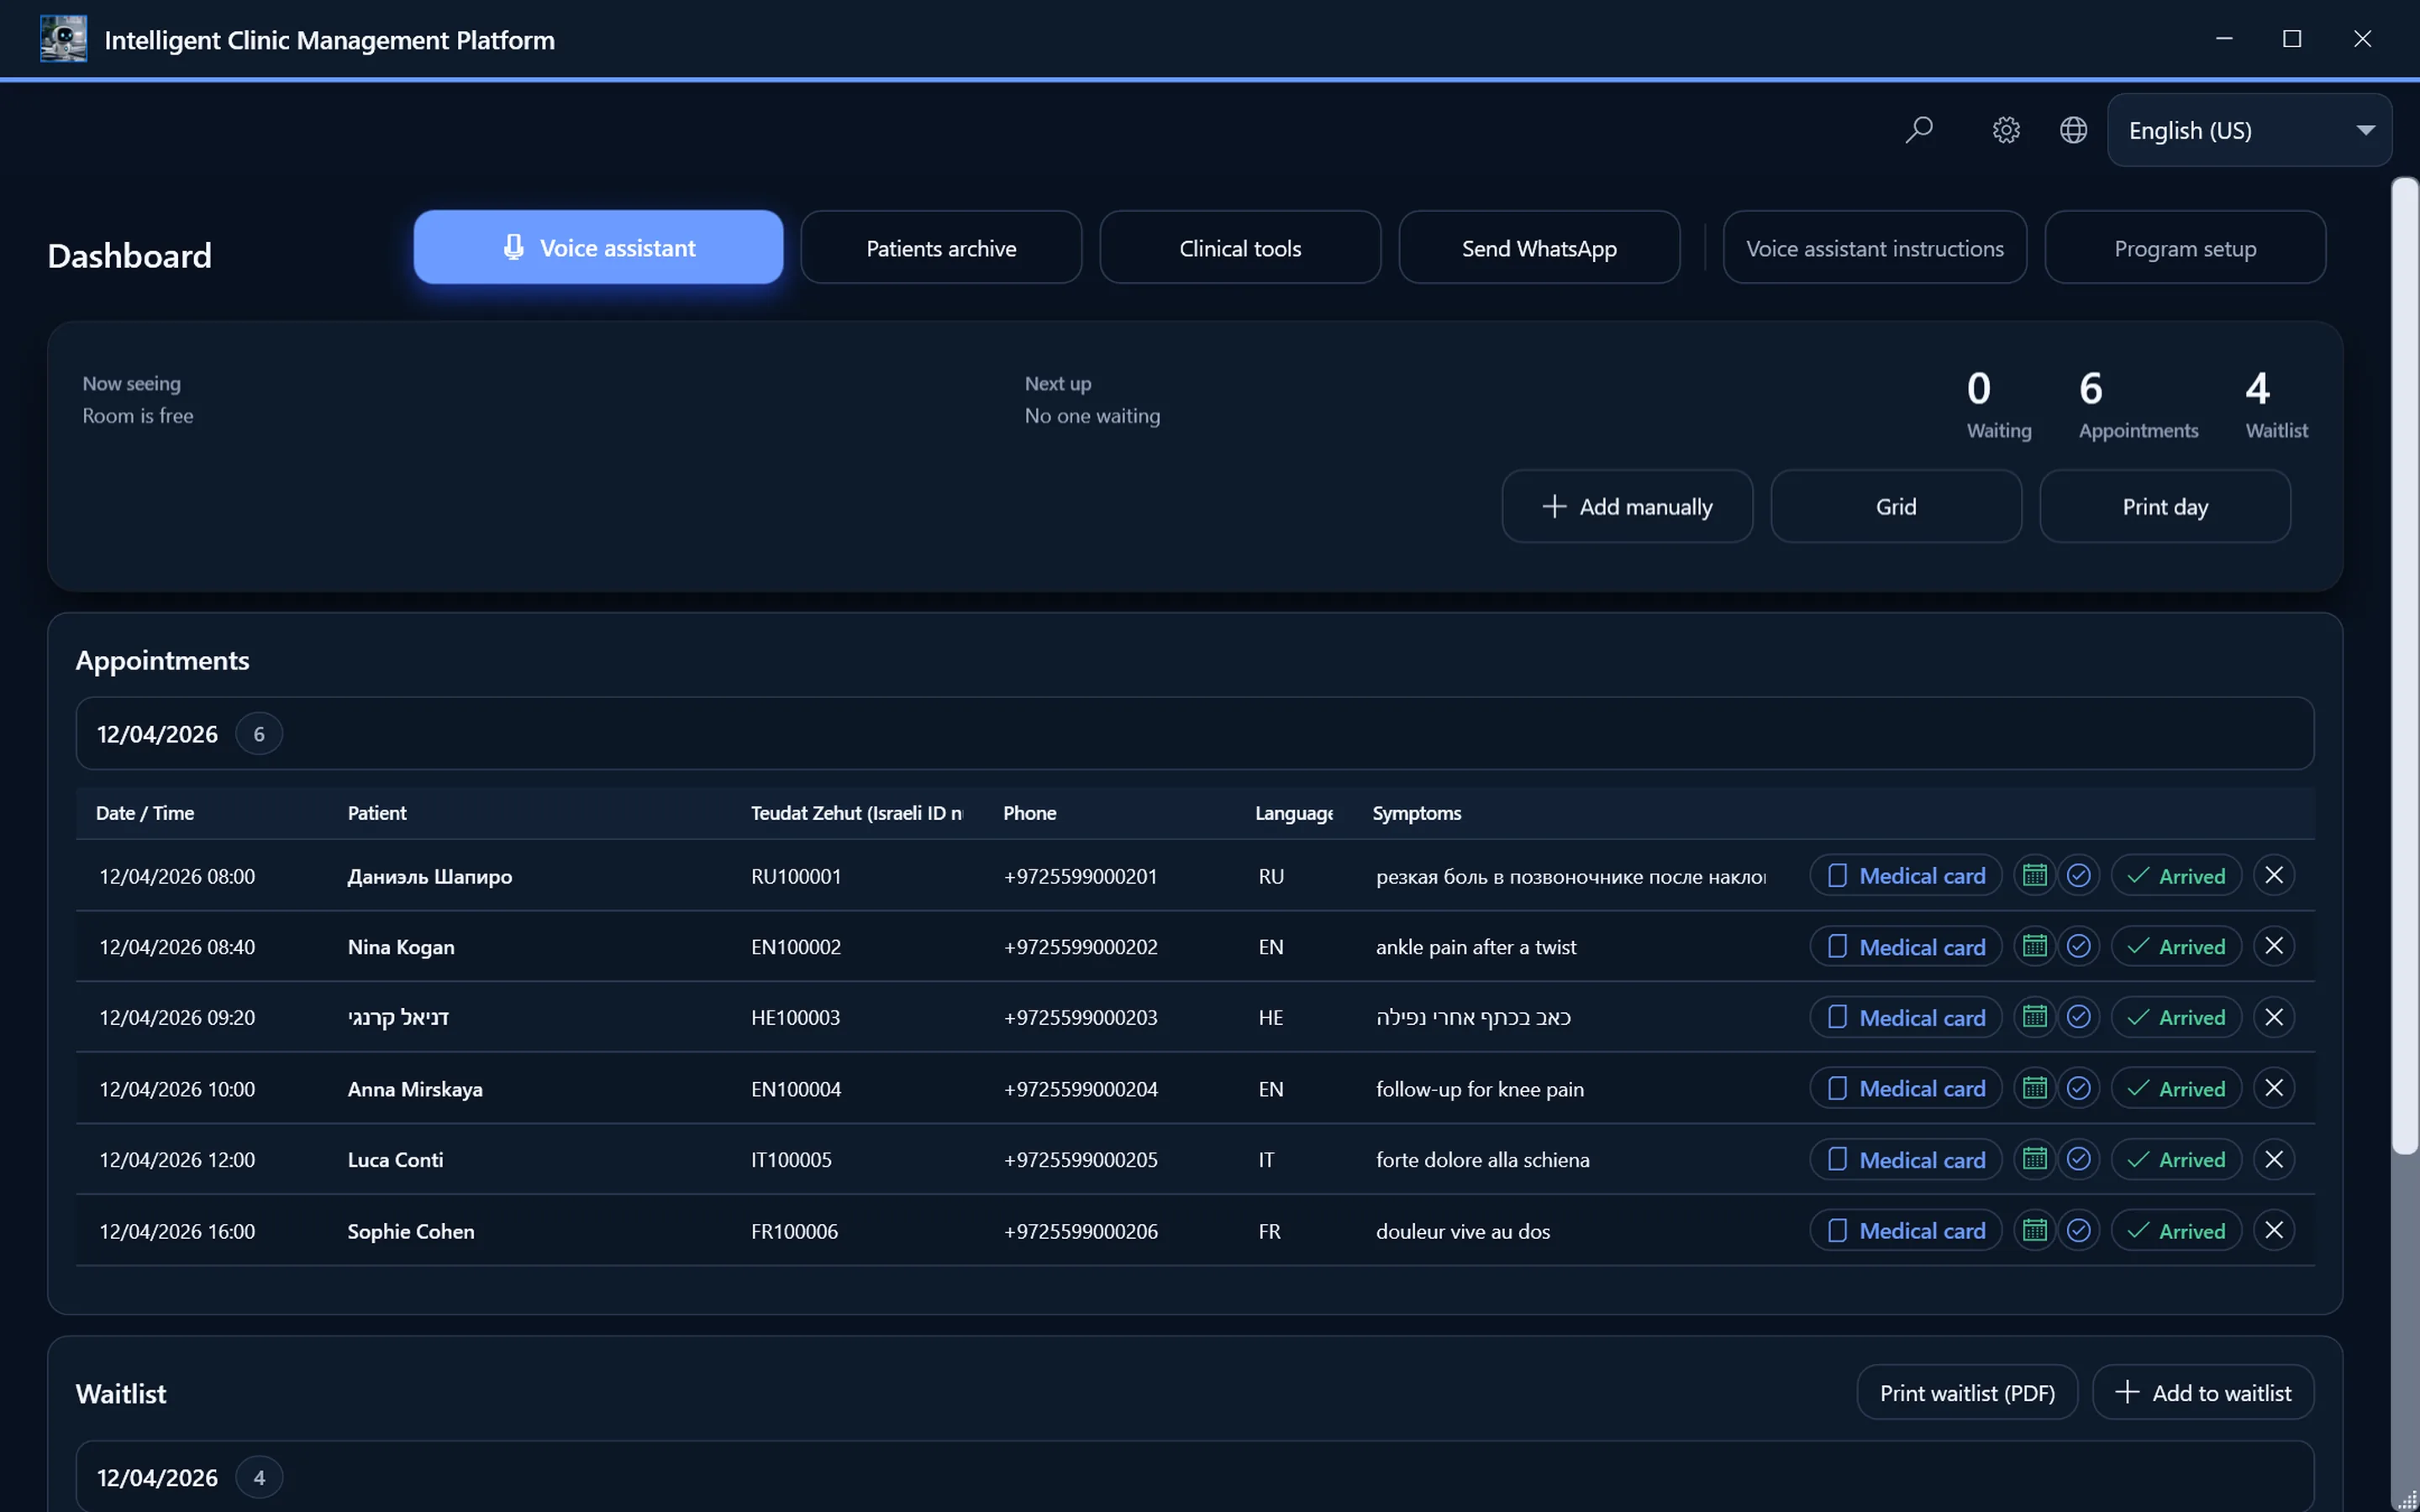Open Medical card for patient HE100003
Image resolution: width=2420 pixels, height=1512 pixels.
point(1906,1017)
